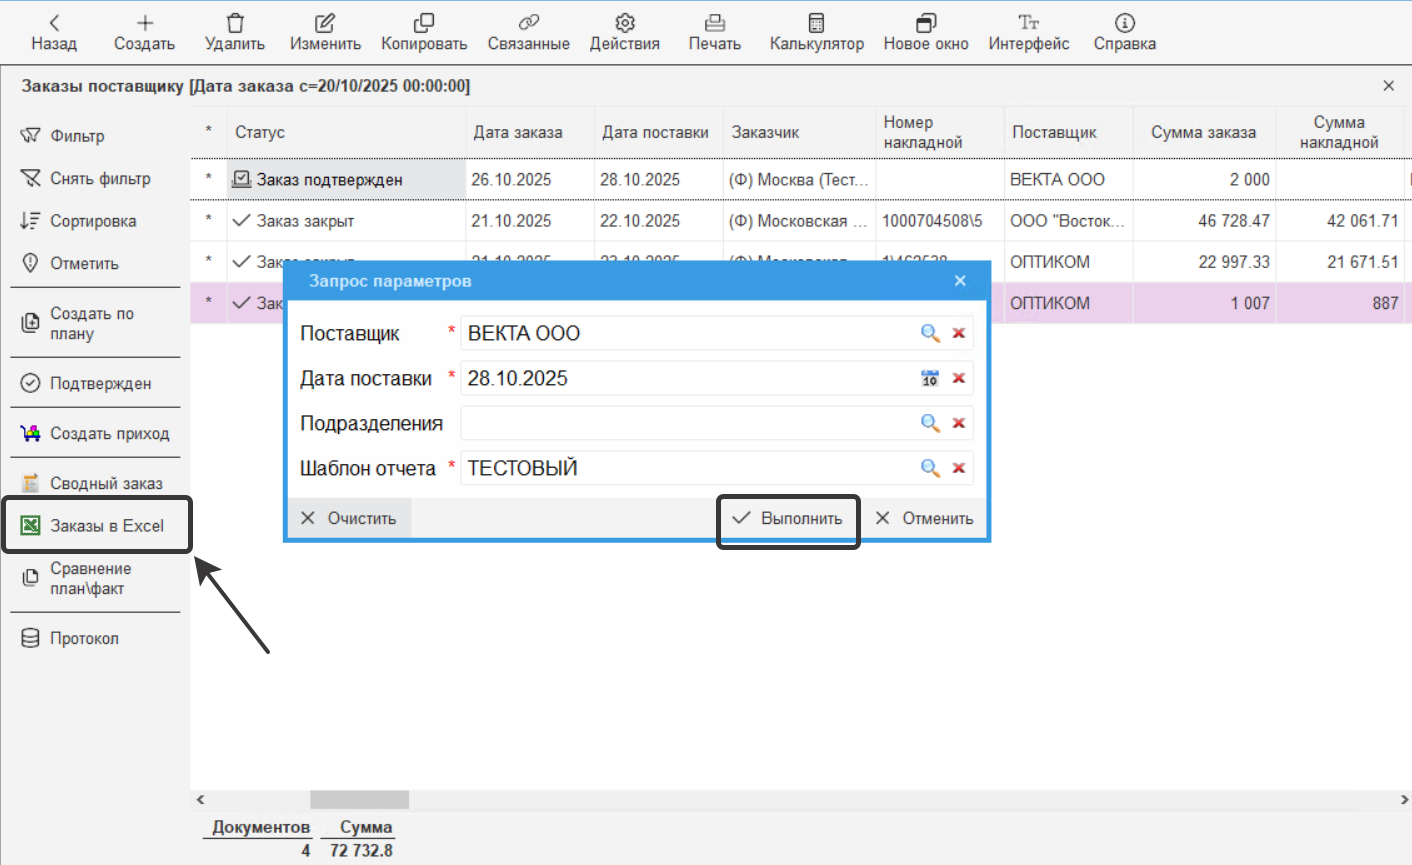
Task: Open supplier lookup magnifier for Поставщик
Action: (x=930, y=333)
